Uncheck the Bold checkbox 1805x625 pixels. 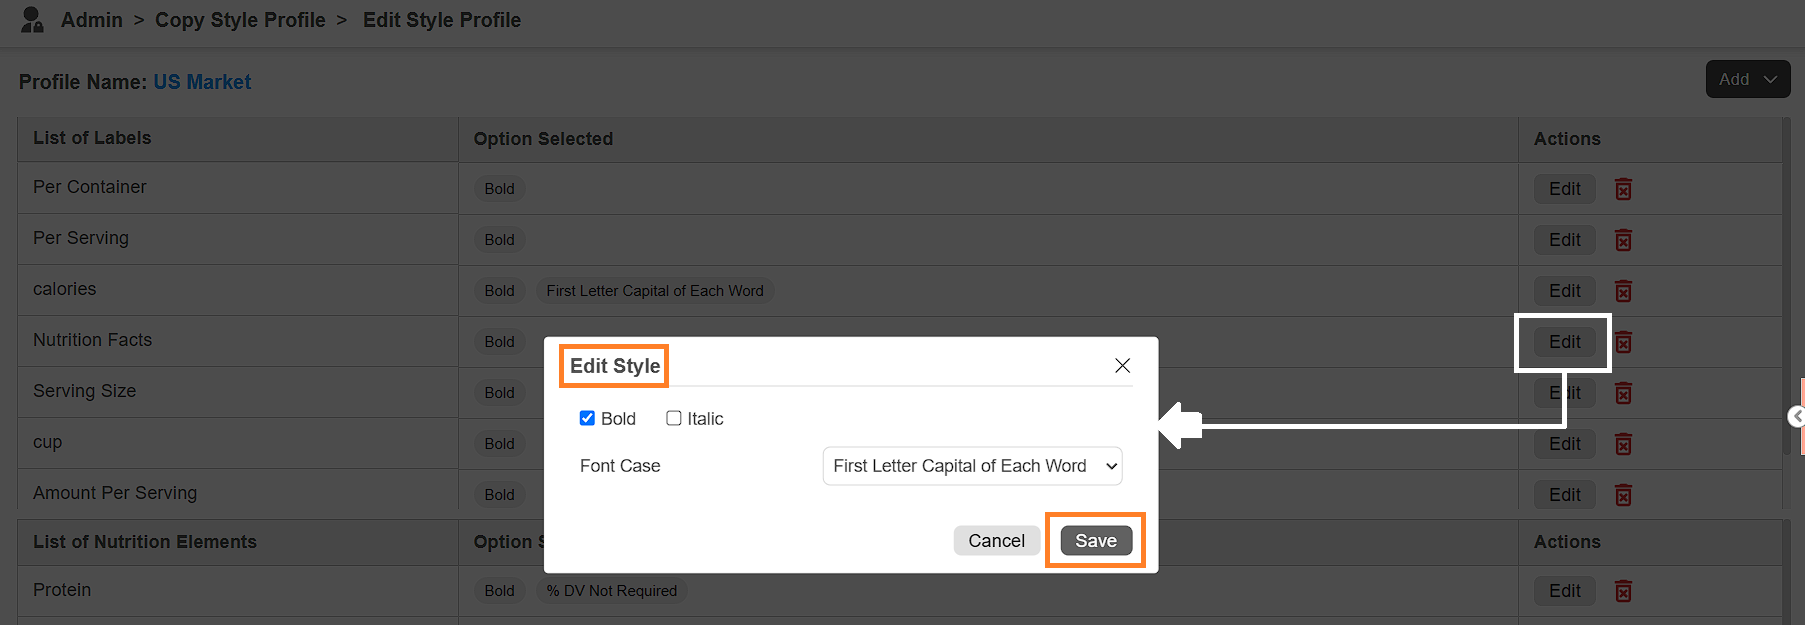click(587, 418)
